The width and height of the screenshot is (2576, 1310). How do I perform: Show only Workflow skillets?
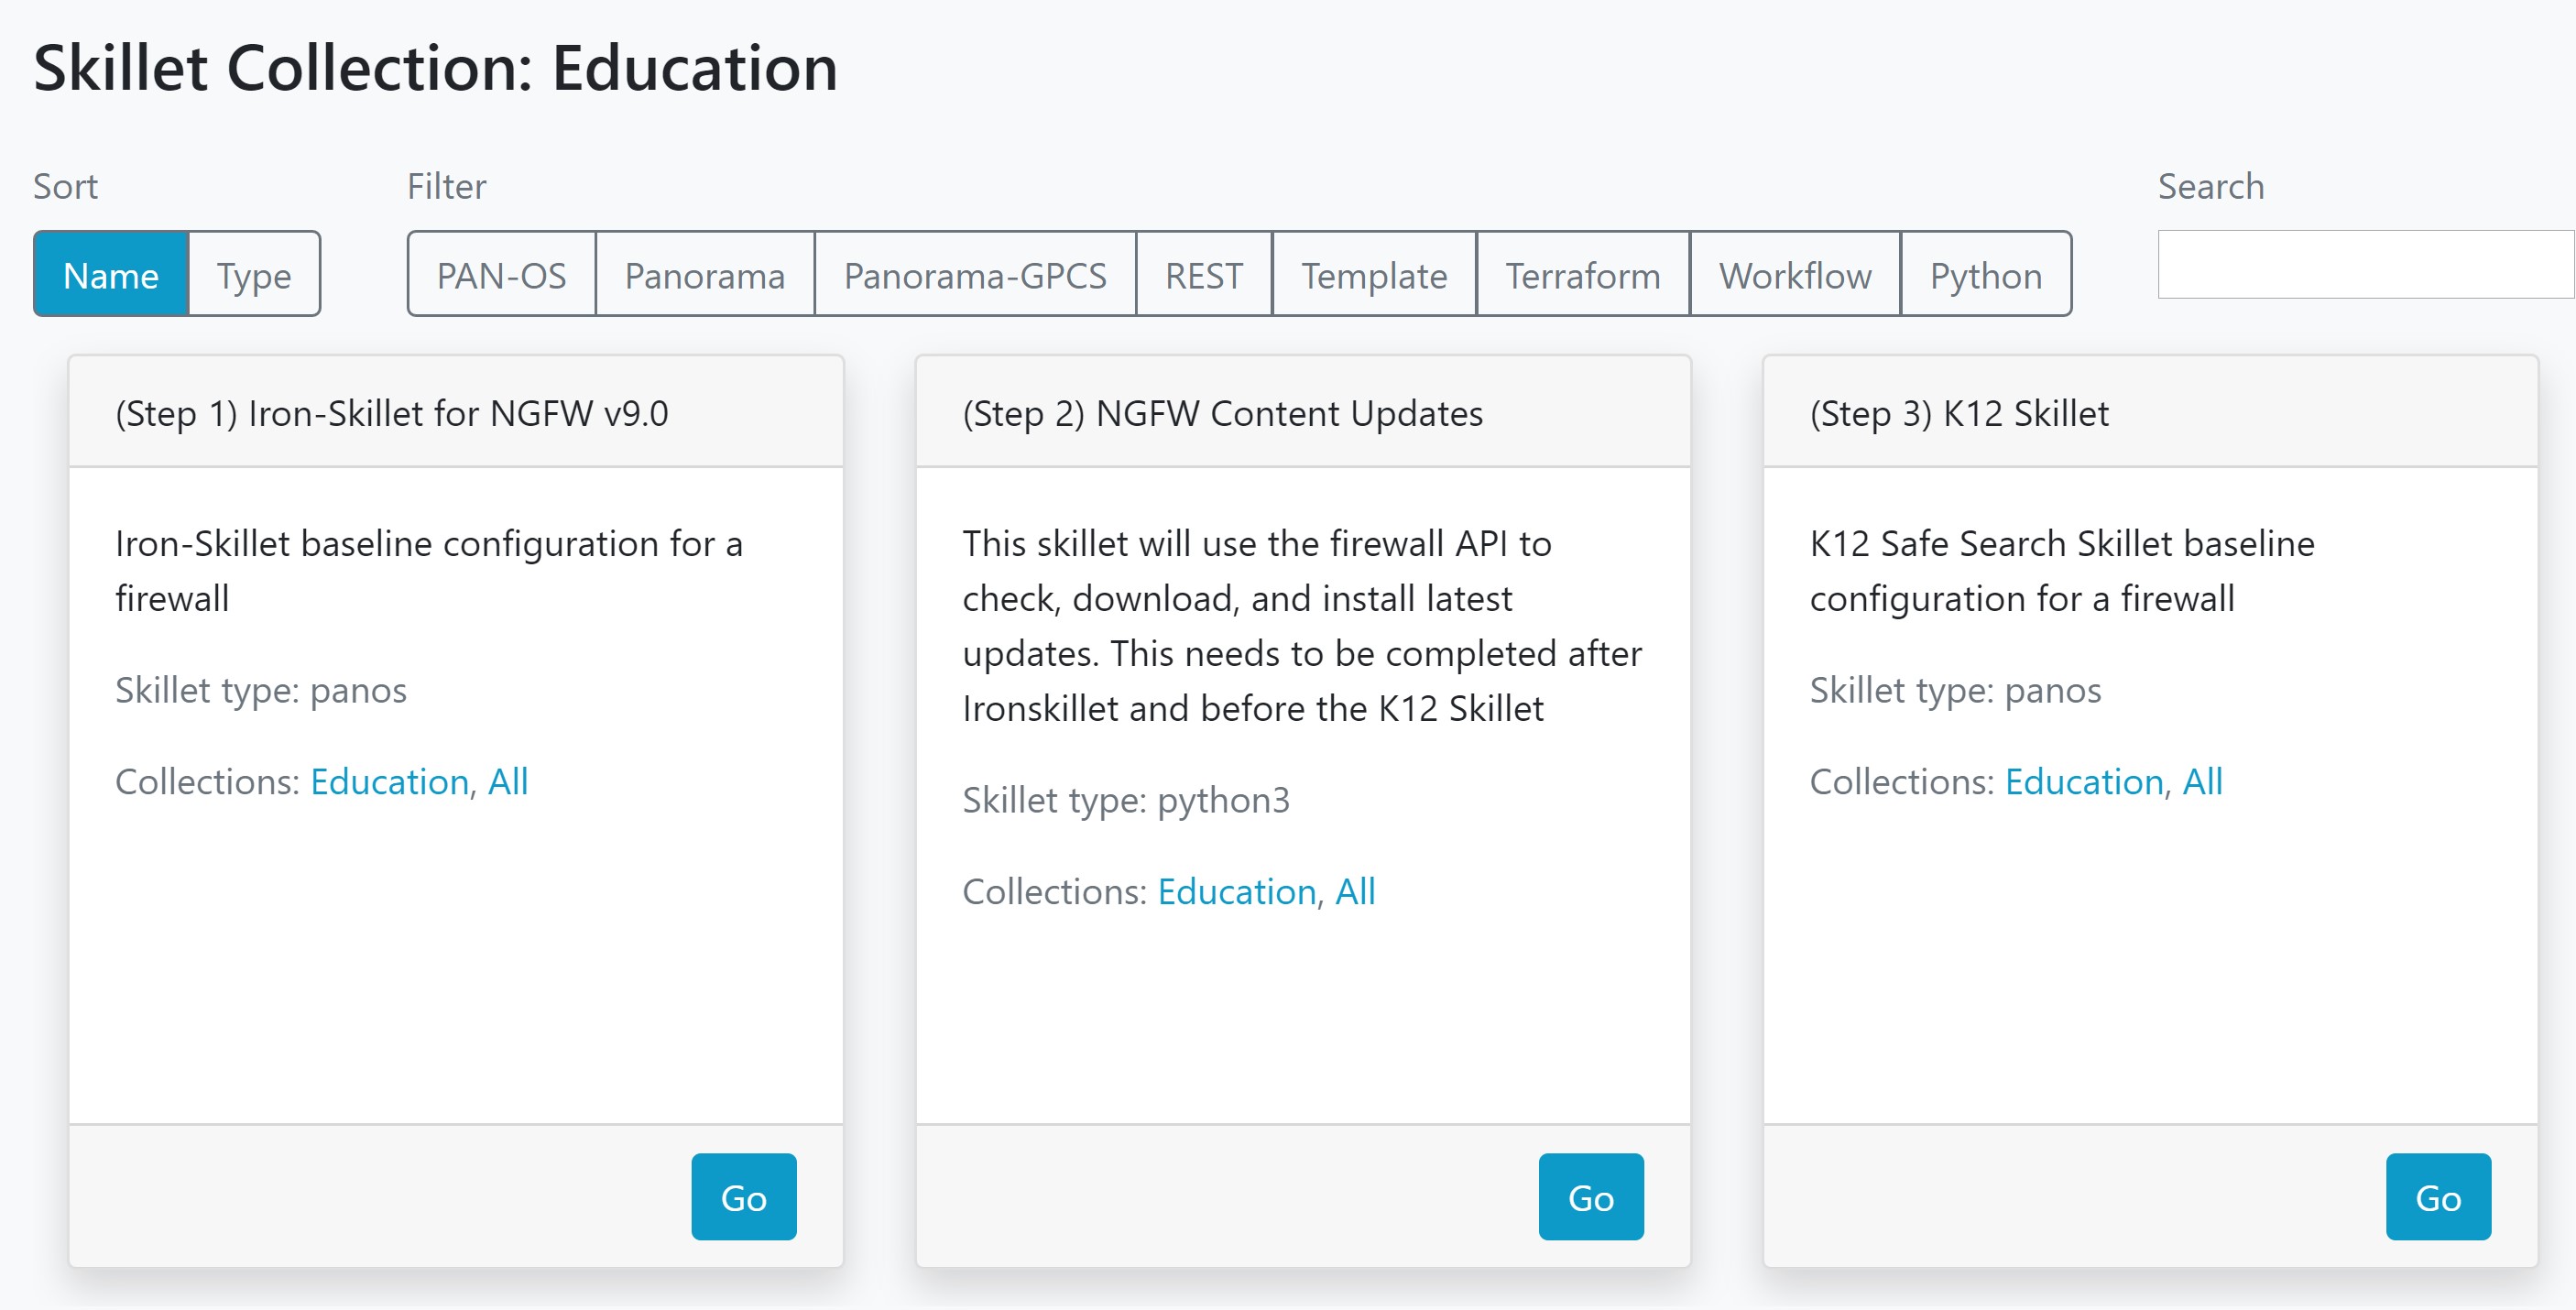tap(1795, 275)
